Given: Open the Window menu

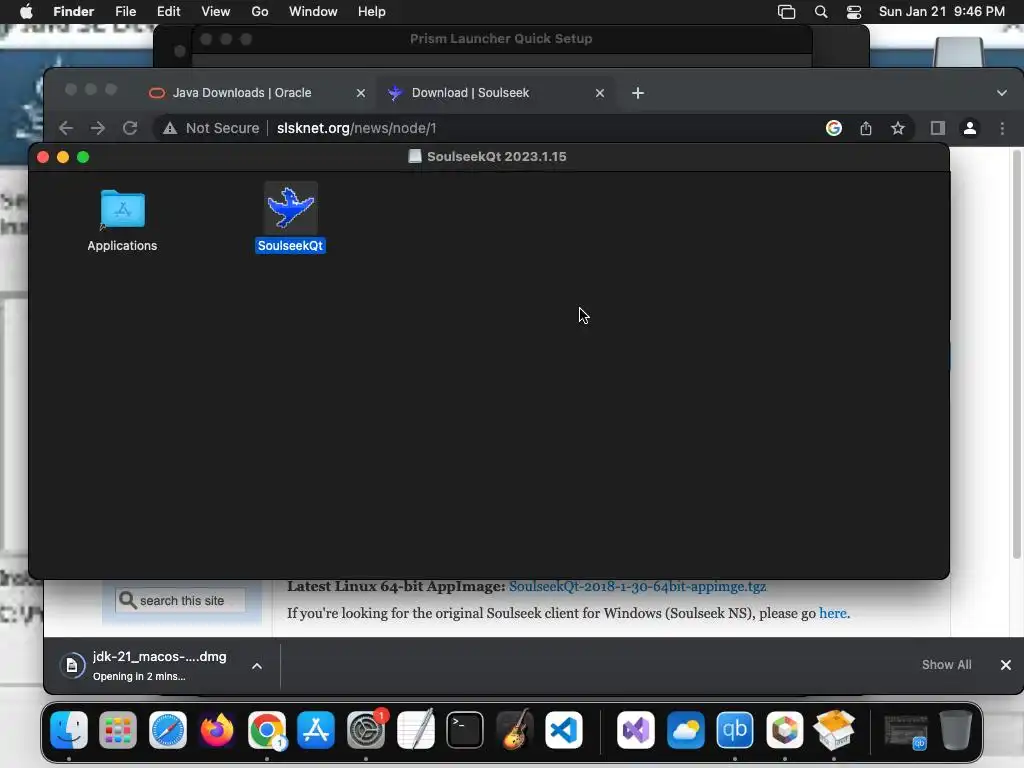Looking at the screenshot, I should 313,12.
